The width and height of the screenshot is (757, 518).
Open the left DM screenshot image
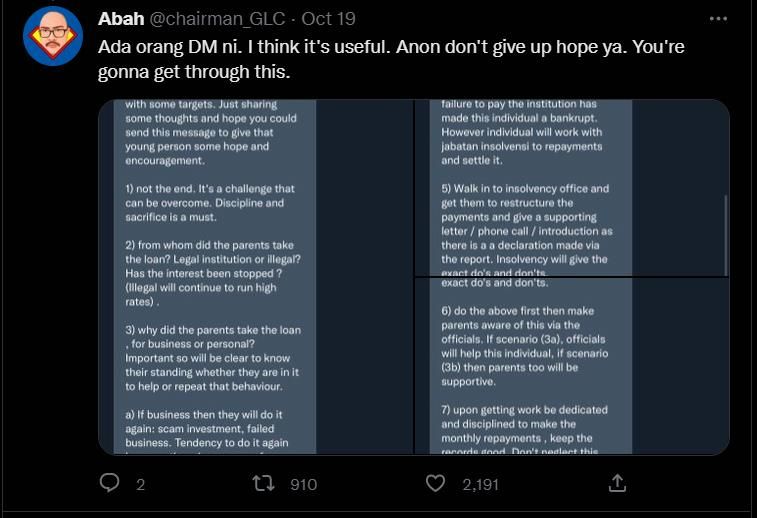pyautogui.click(x=255, y=277)
